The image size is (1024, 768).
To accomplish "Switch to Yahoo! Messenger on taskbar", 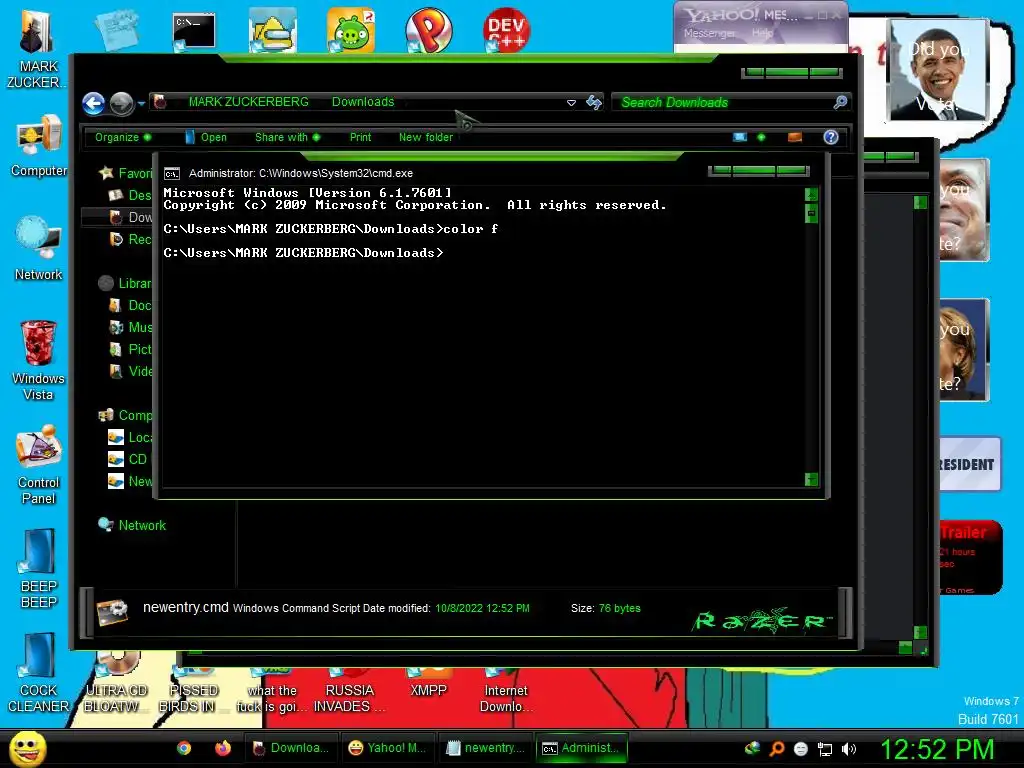I will [x=387, y=748].
